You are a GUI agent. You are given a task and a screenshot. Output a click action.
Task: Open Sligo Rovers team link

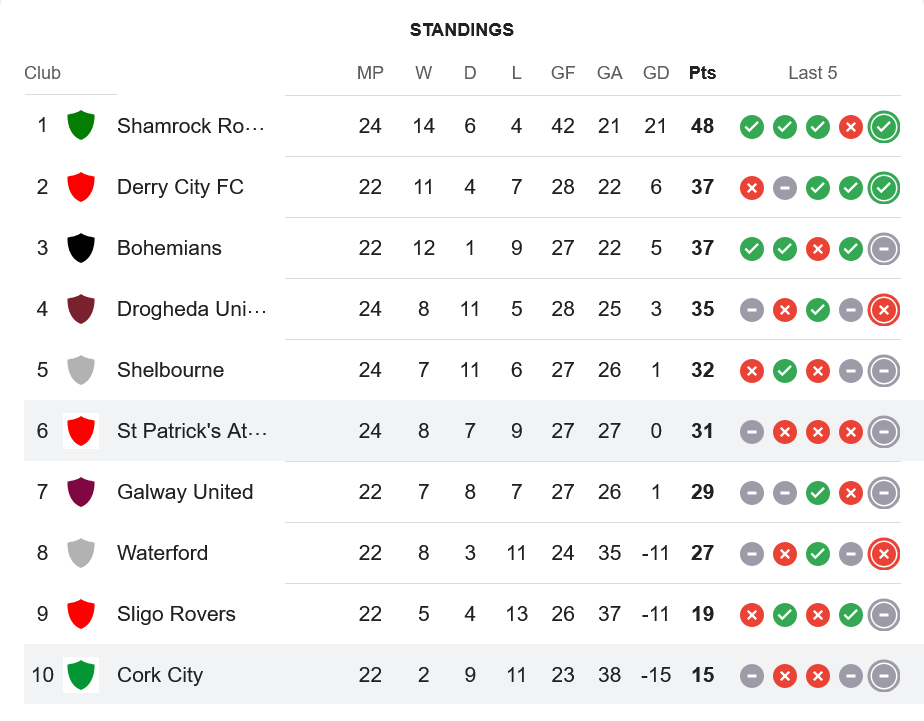click(x=176, y=614)
